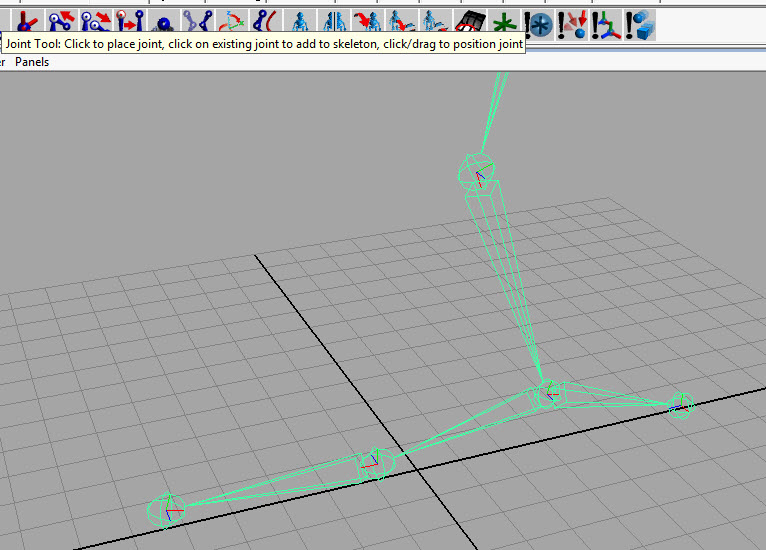Select the upper joint at top of leg chain
Image resolution: width=766 pixels, height=550 pixels.
coord(477,173)
